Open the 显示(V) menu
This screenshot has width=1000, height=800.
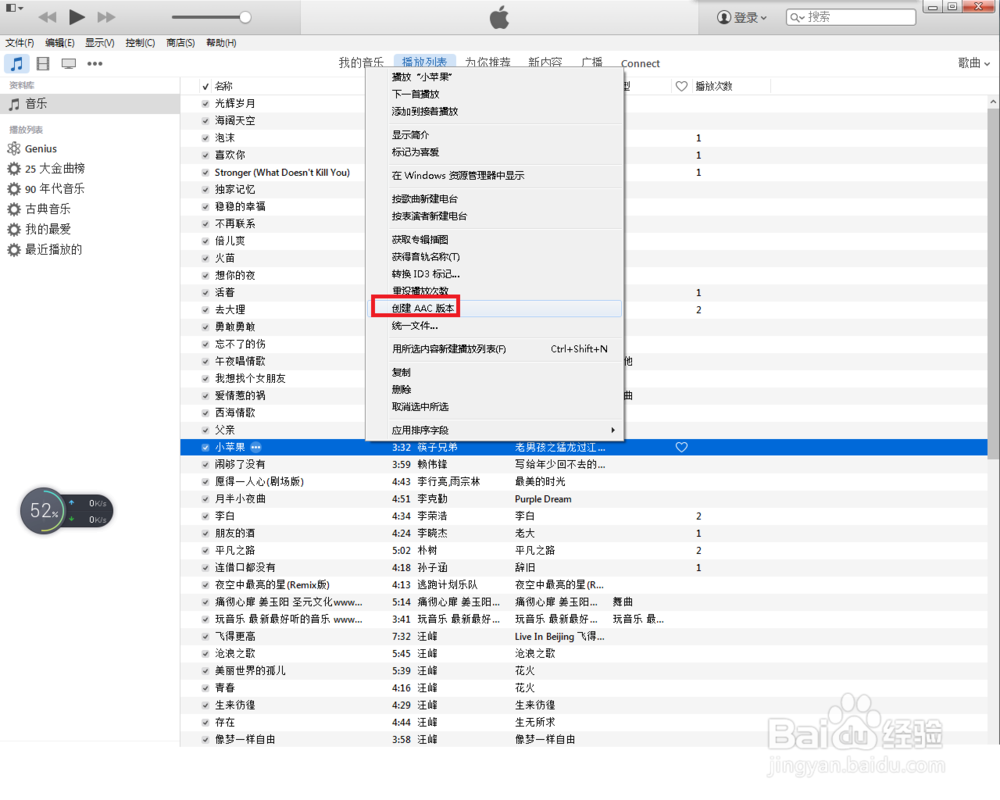pyautogui.click(x=100, y=43)
